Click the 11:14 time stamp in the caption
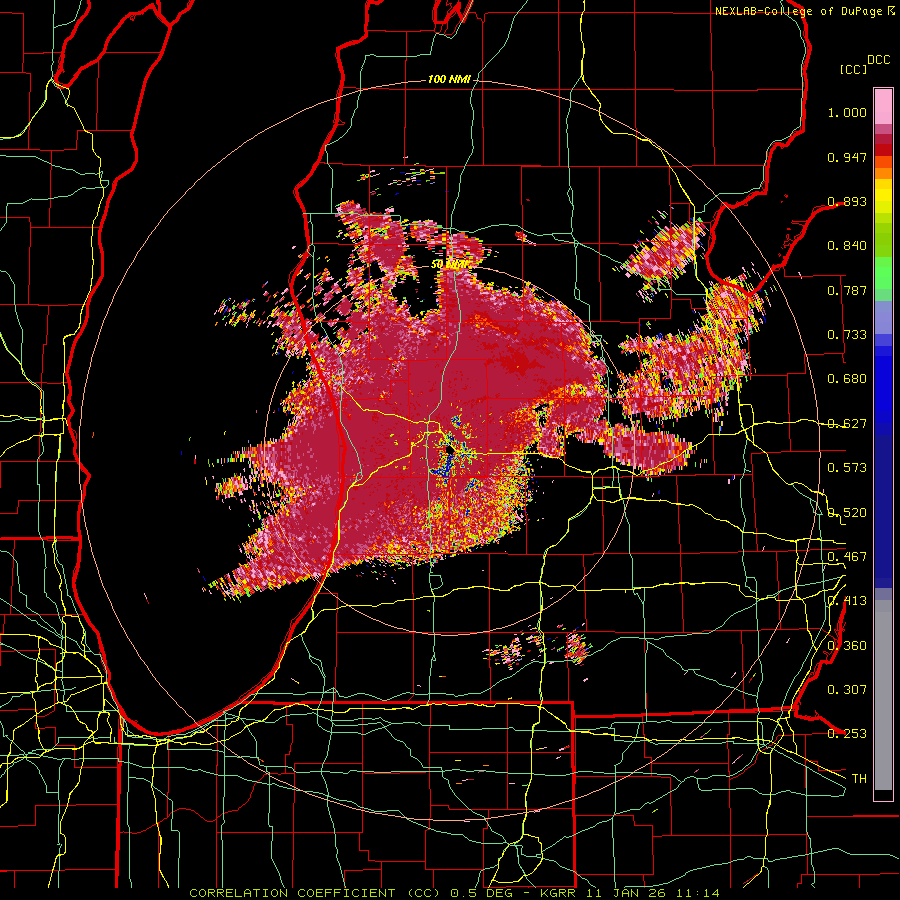The height and width of the screenshot is (900, 900). [697, 893]
